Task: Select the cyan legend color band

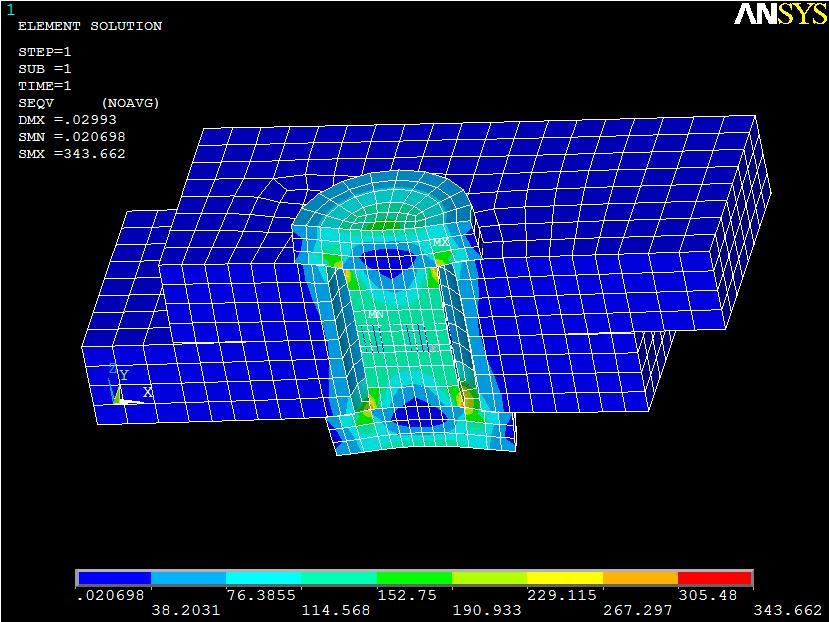Action: (264, 578)
